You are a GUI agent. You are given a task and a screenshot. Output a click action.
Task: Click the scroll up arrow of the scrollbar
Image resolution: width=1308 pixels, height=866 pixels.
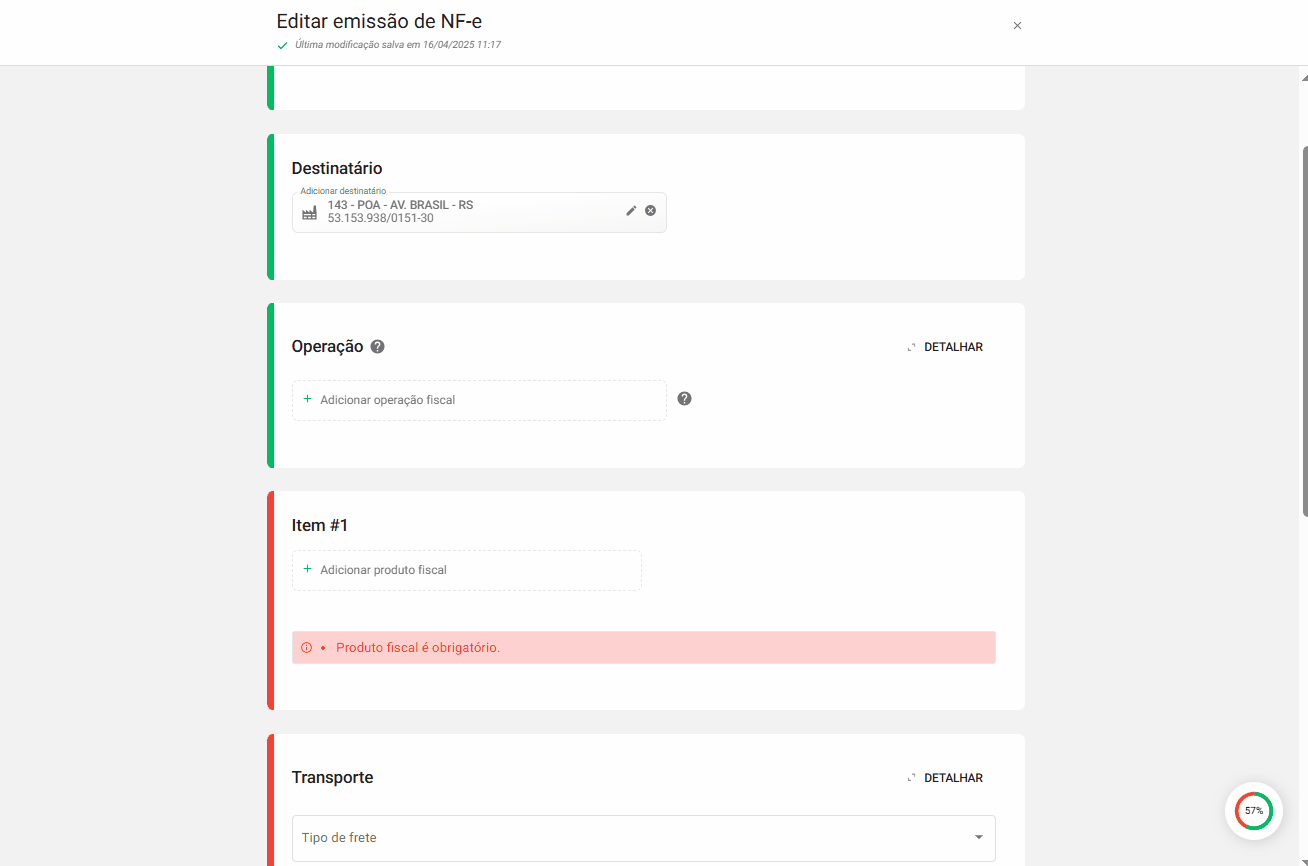tap(1303, 78)
